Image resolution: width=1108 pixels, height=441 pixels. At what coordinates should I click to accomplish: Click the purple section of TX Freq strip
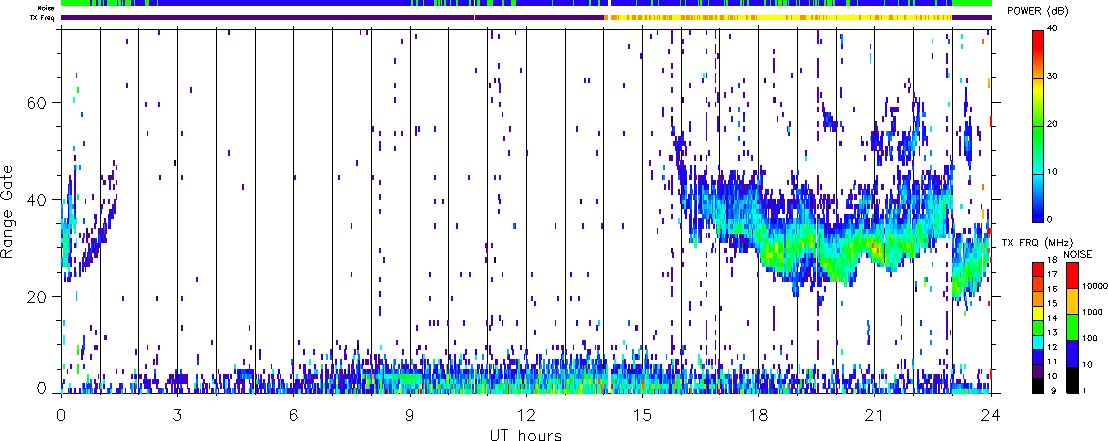pyautogui.click(x=333, y=17)
